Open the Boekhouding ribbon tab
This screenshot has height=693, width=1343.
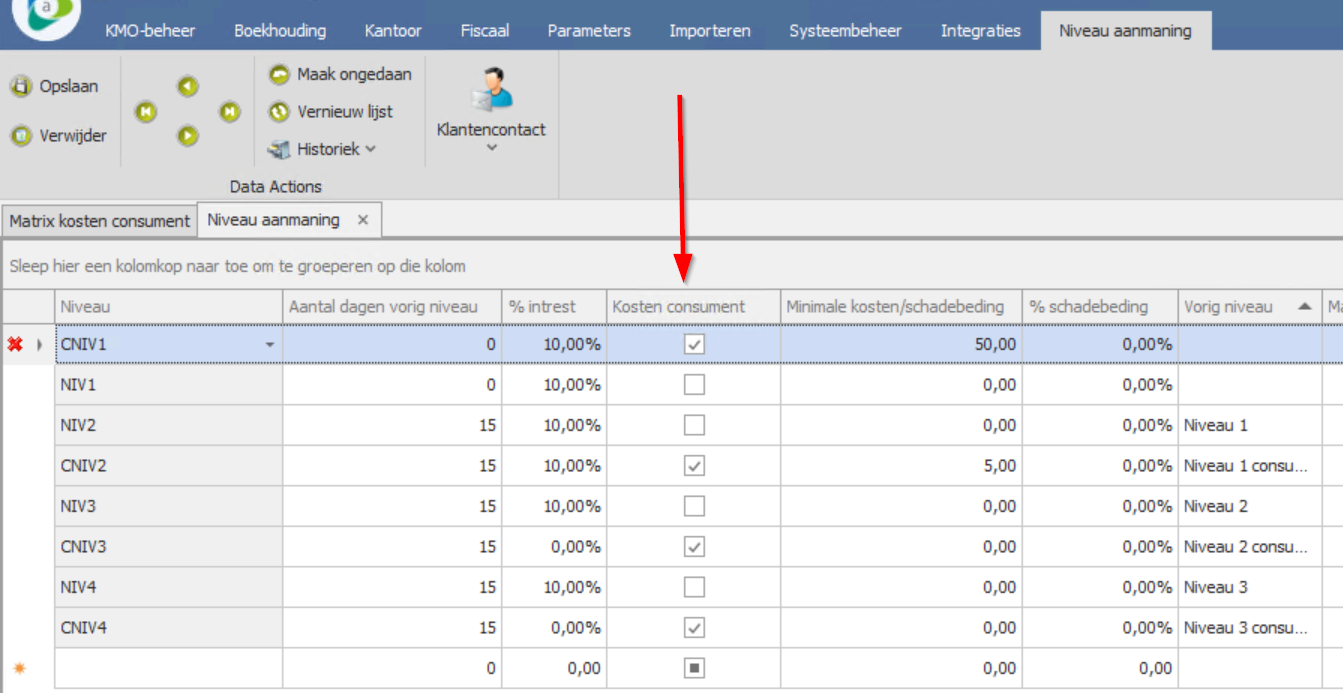pyautogui.click(x=280, y=31)
